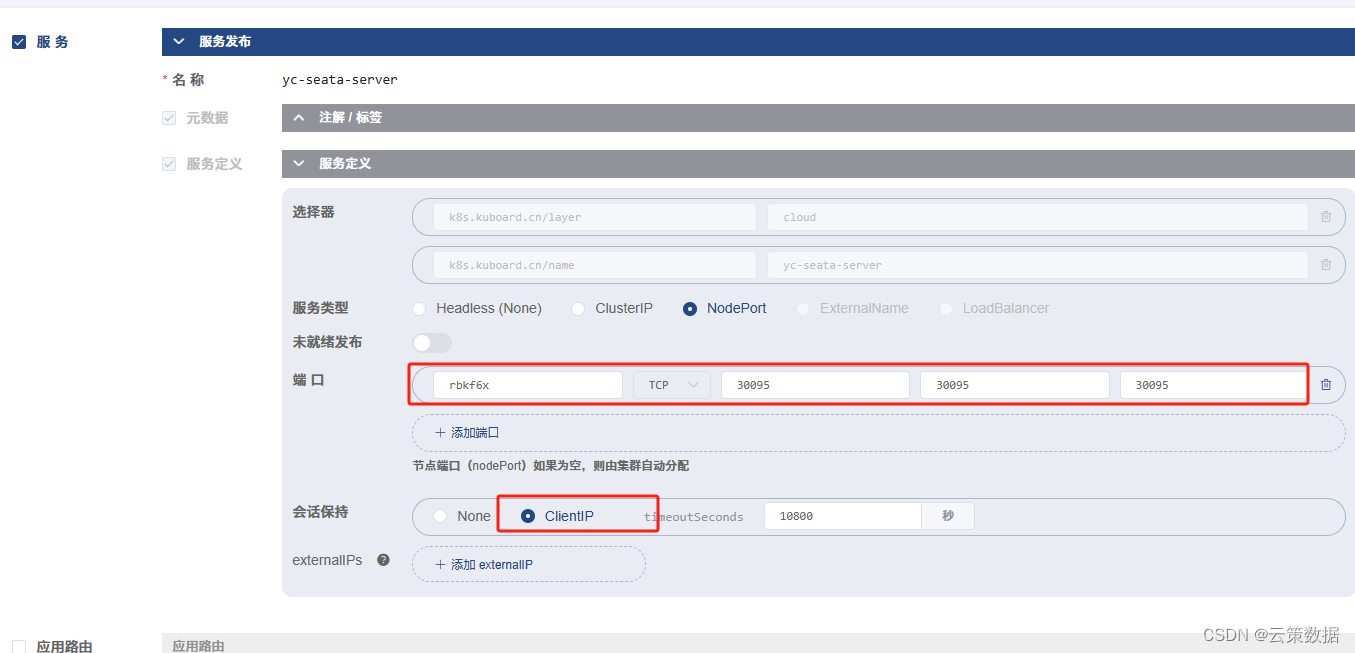Select Headless (None) service type
Viewport: 1355px width, 653px height.
[x=419, y=308]
